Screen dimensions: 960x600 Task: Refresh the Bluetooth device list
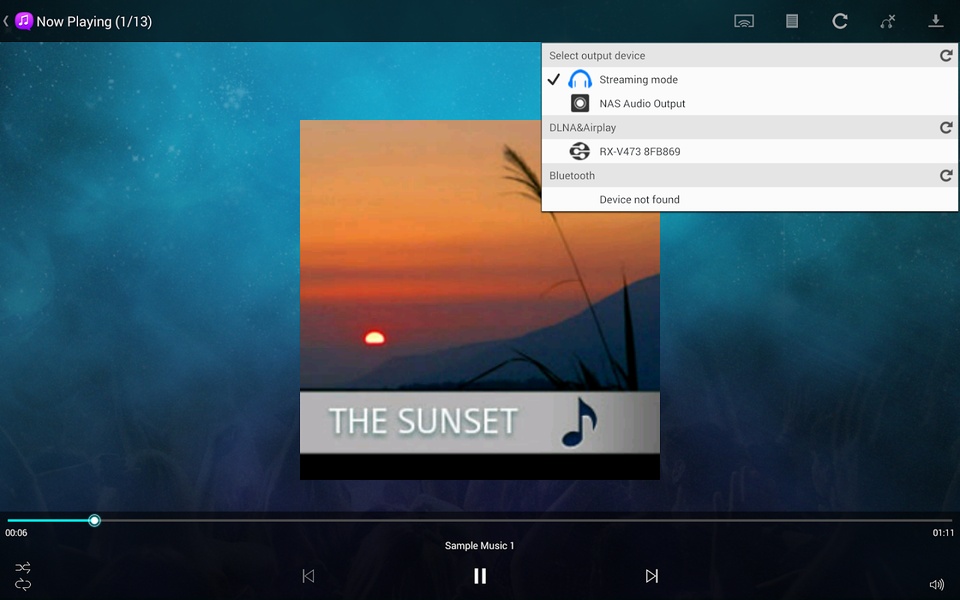coord(946,176)
